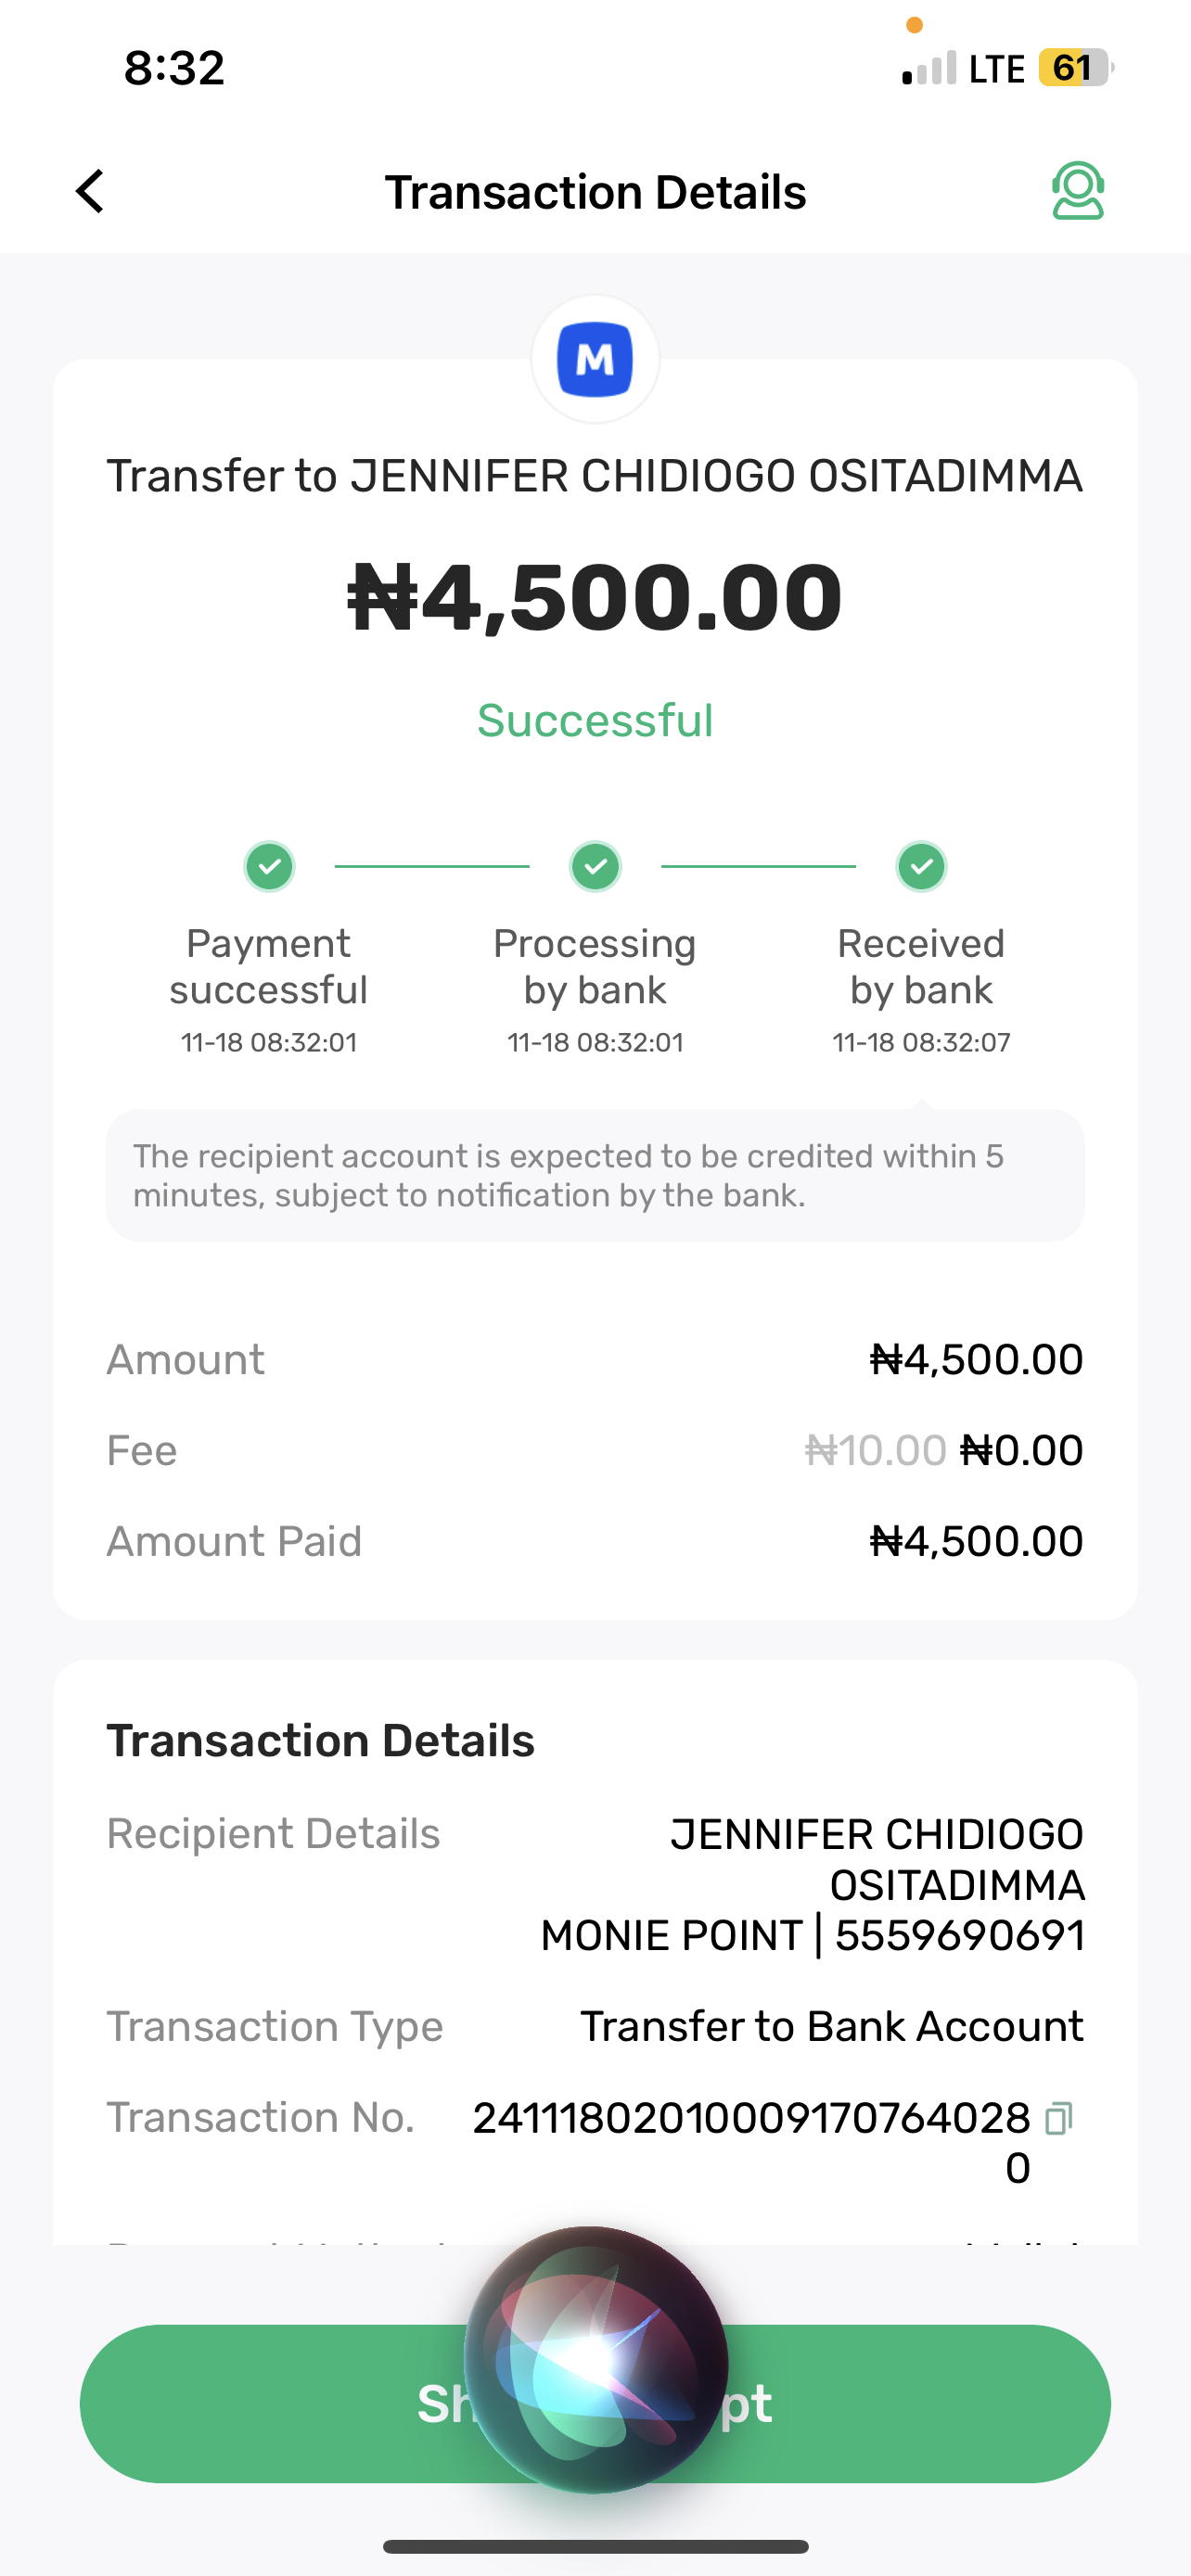
Task: Tap the blue Moniepoint bank logo
Action: (595, 359)
